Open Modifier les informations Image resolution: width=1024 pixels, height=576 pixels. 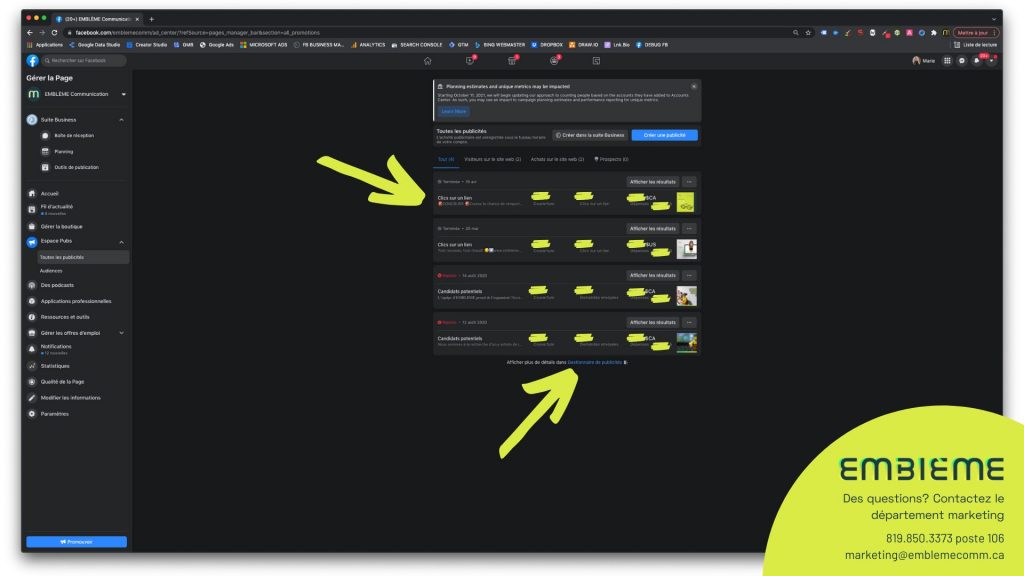pyautogui.click(x=71, y=398)
